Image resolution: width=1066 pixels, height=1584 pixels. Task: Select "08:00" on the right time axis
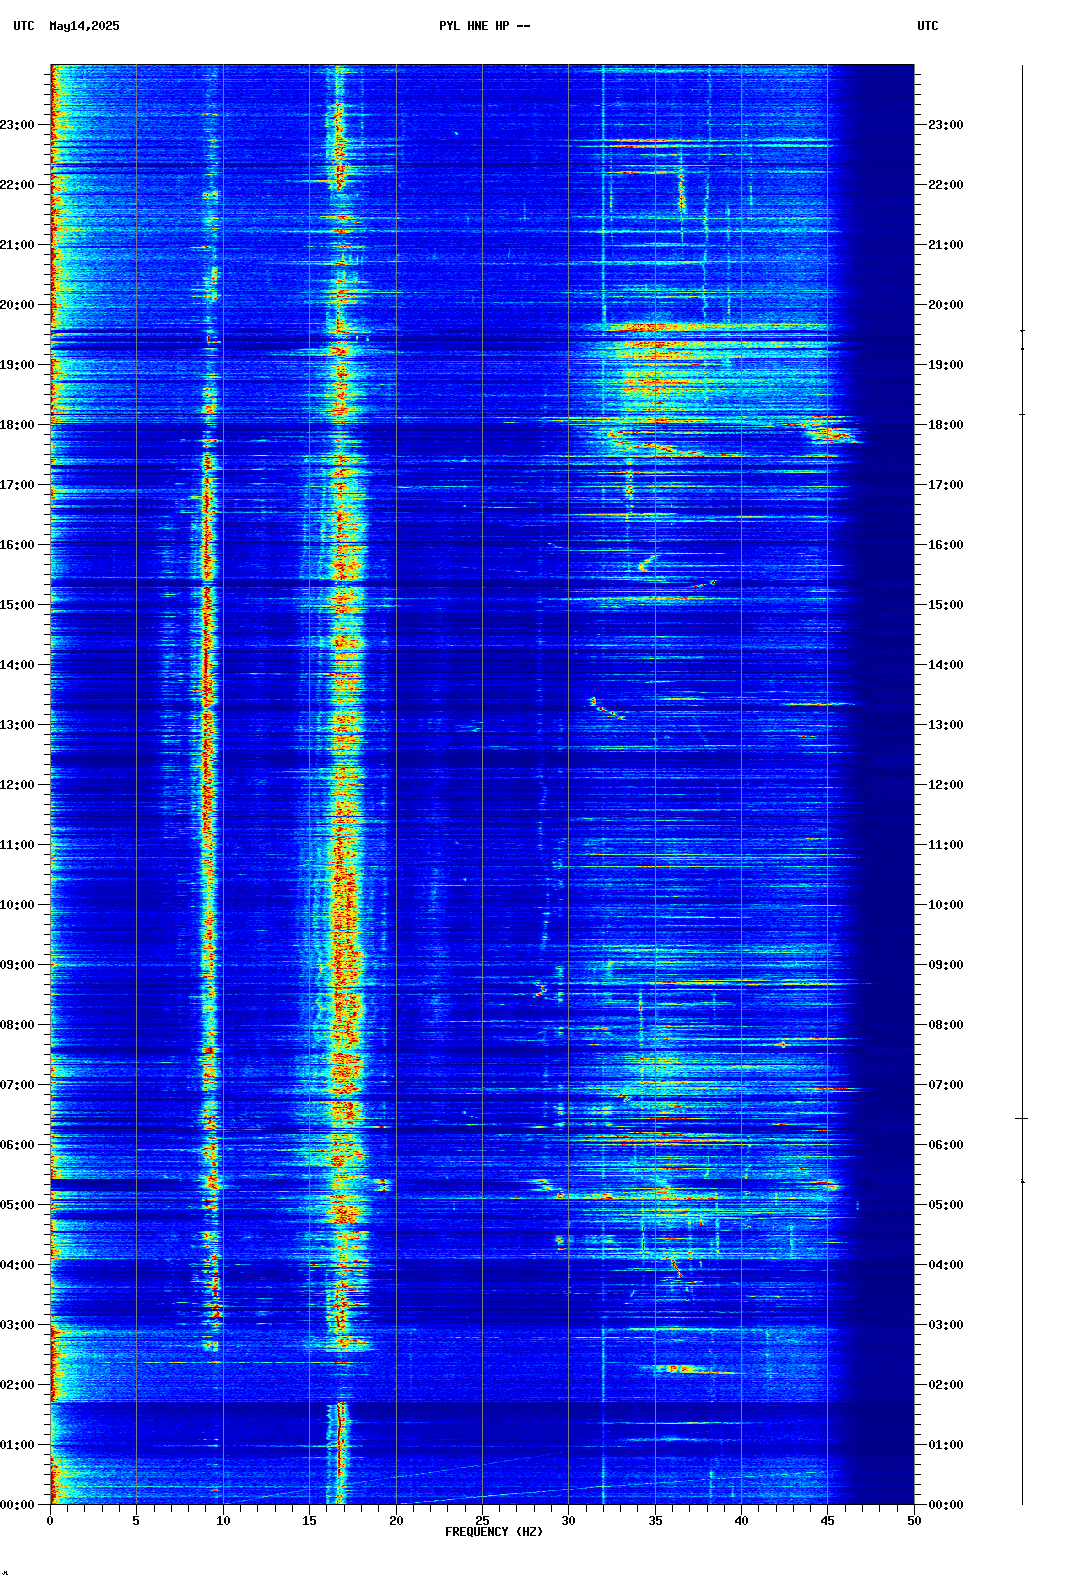click(946, 1025)
